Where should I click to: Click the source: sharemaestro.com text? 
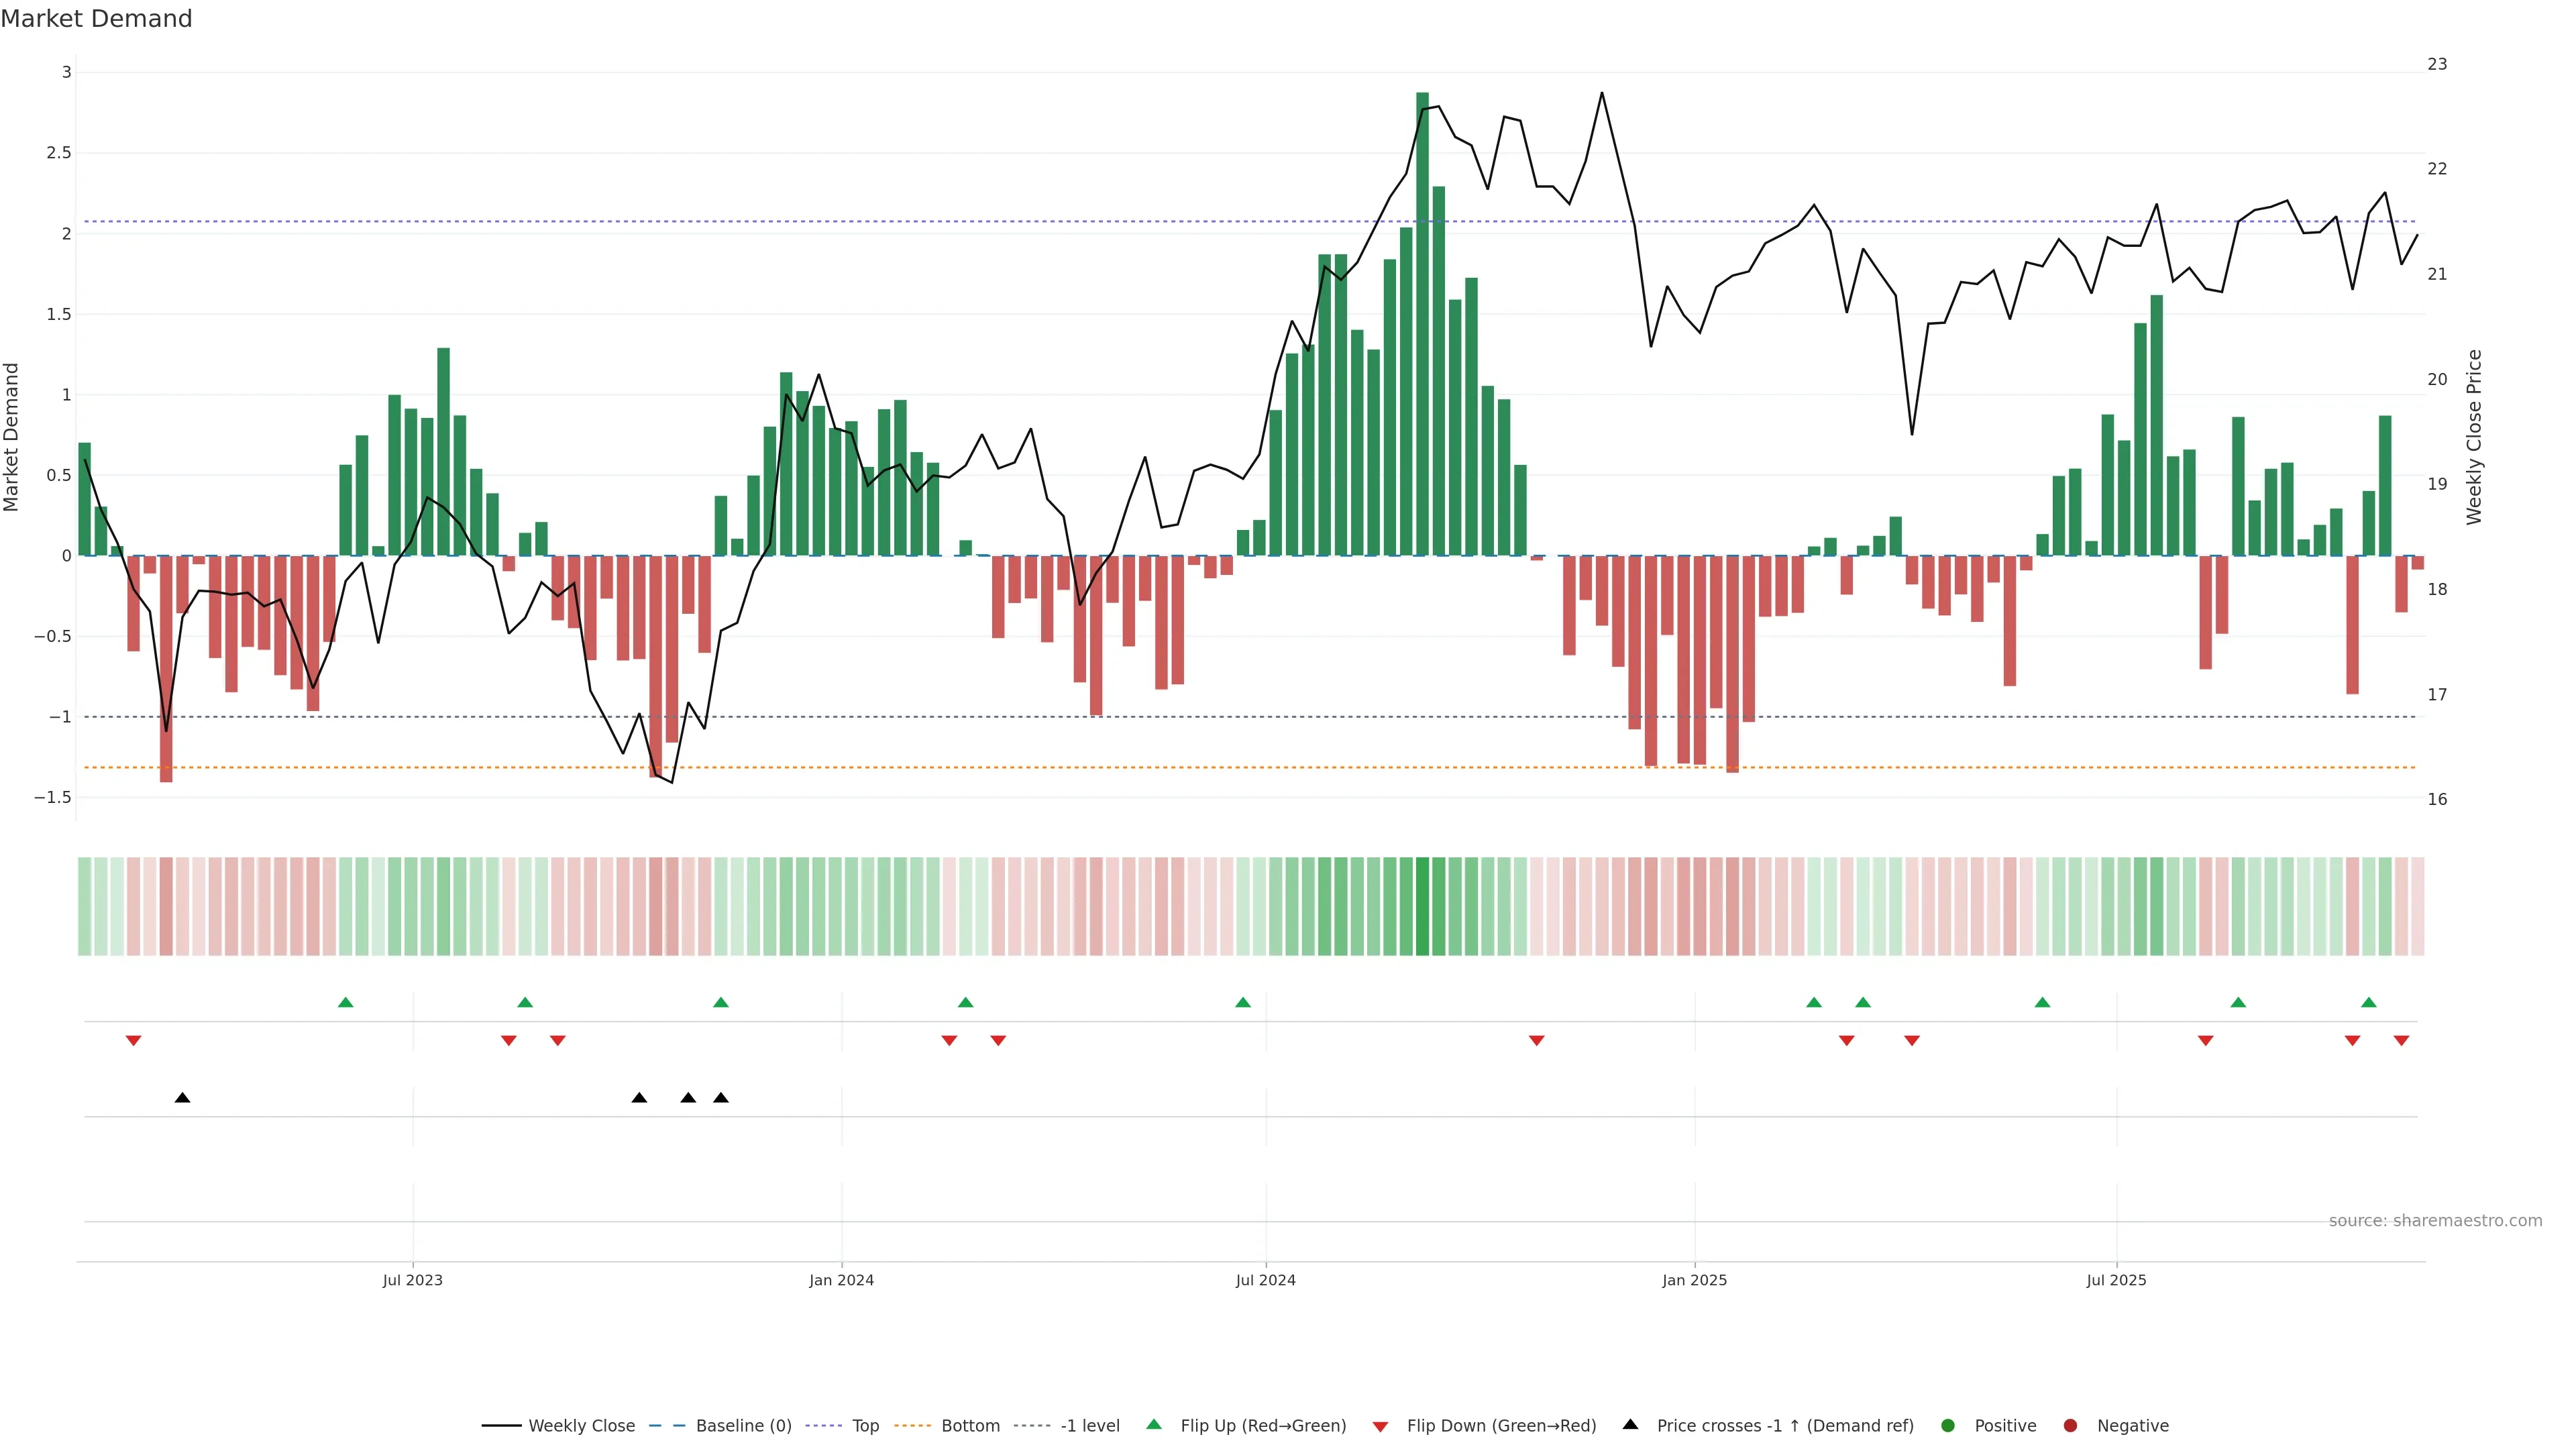pos(2435,1220)
